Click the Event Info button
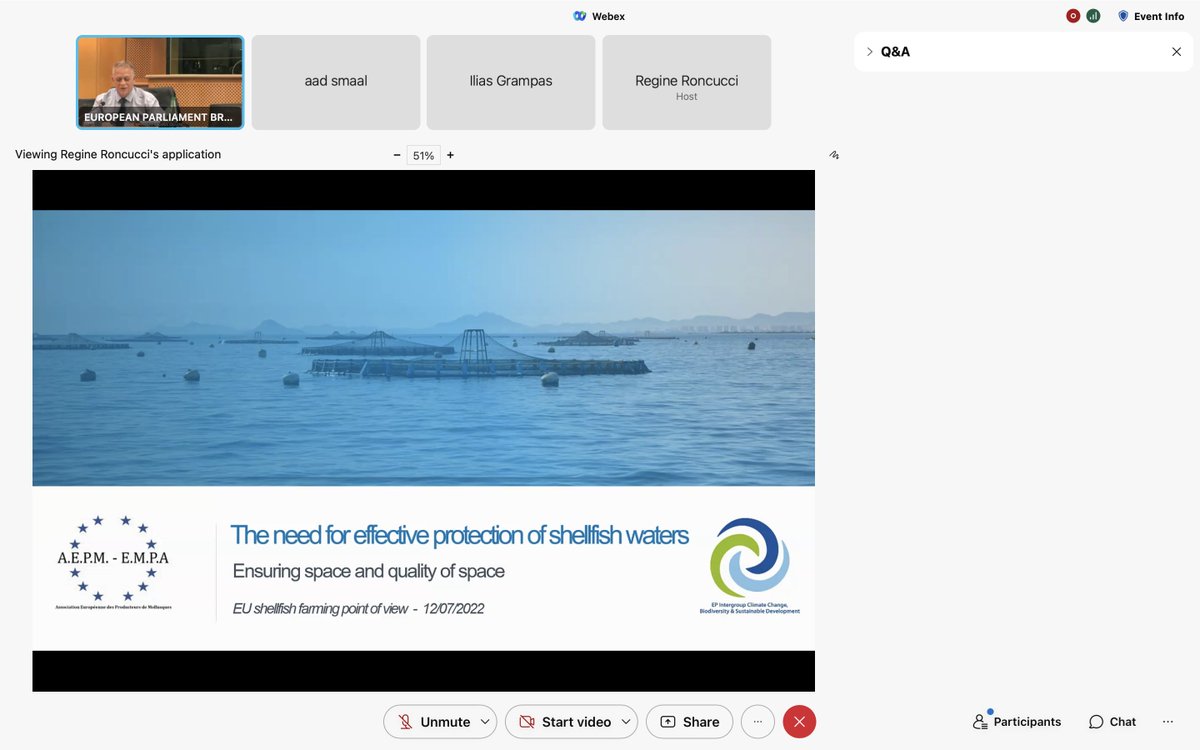Image resolution: width=1200 pixels, height=750 pixels. (x=1151, y=16)
